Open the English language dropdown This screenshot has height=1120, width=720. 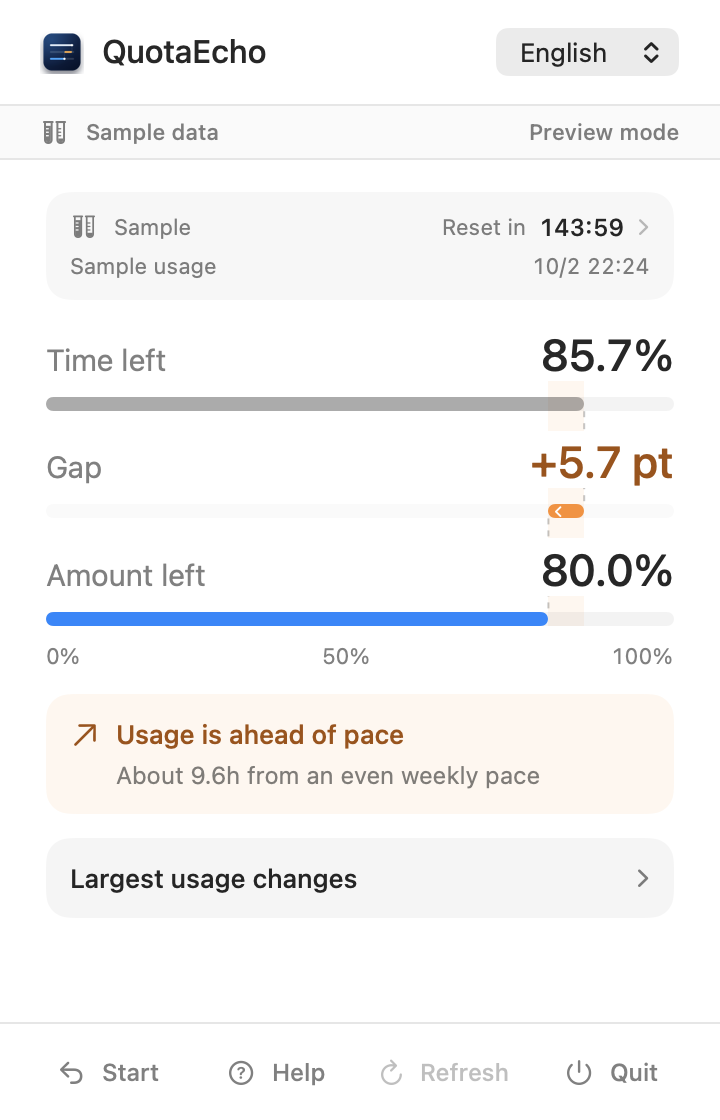[587, 52]
